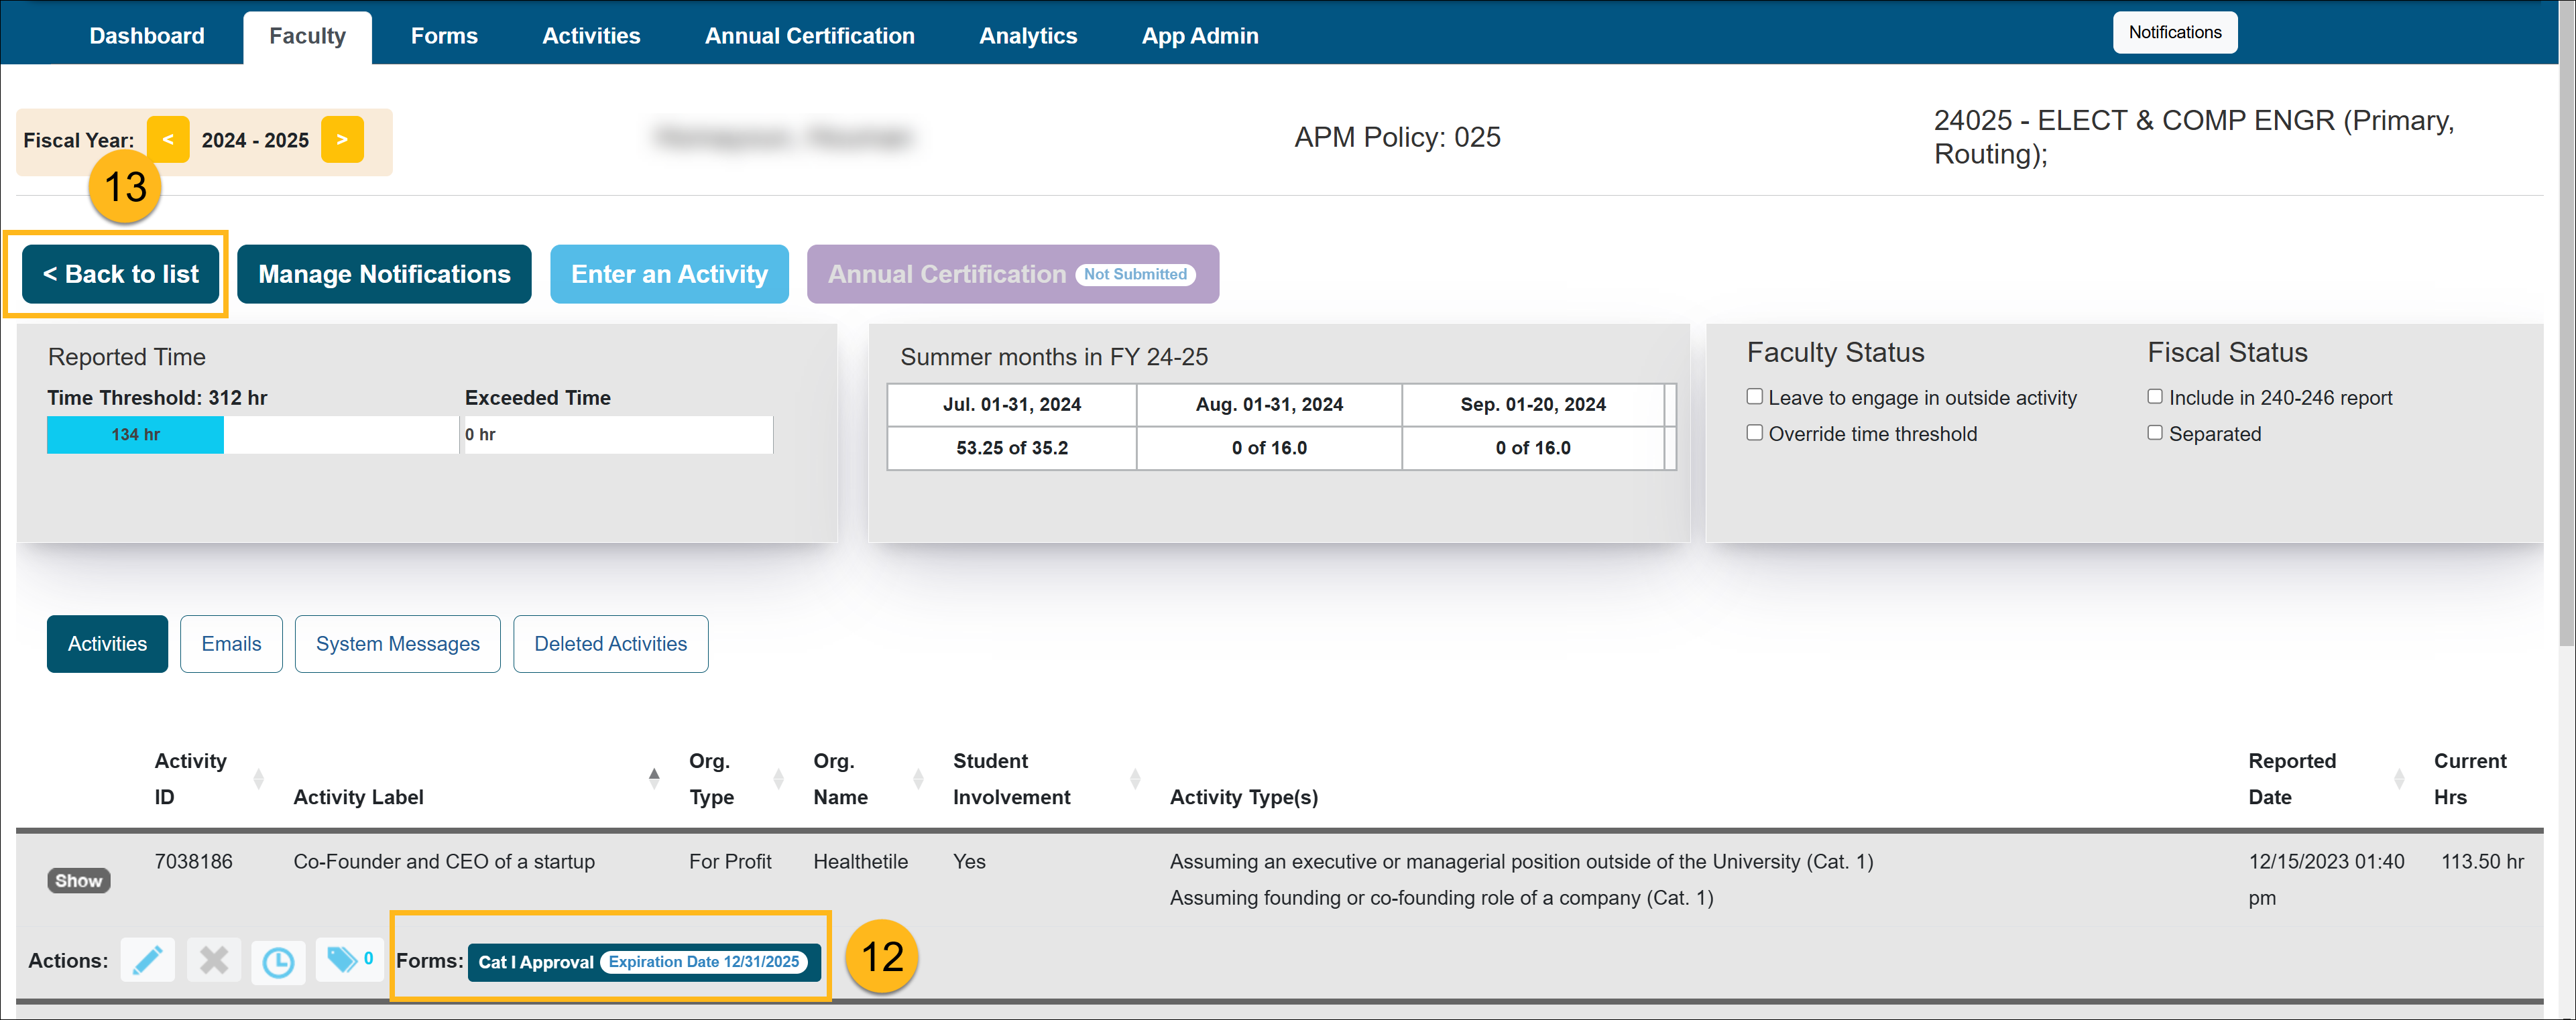Open the Dashboard tab
This screenshot has width=2576, height=1020.
click(x=147, y=36)
